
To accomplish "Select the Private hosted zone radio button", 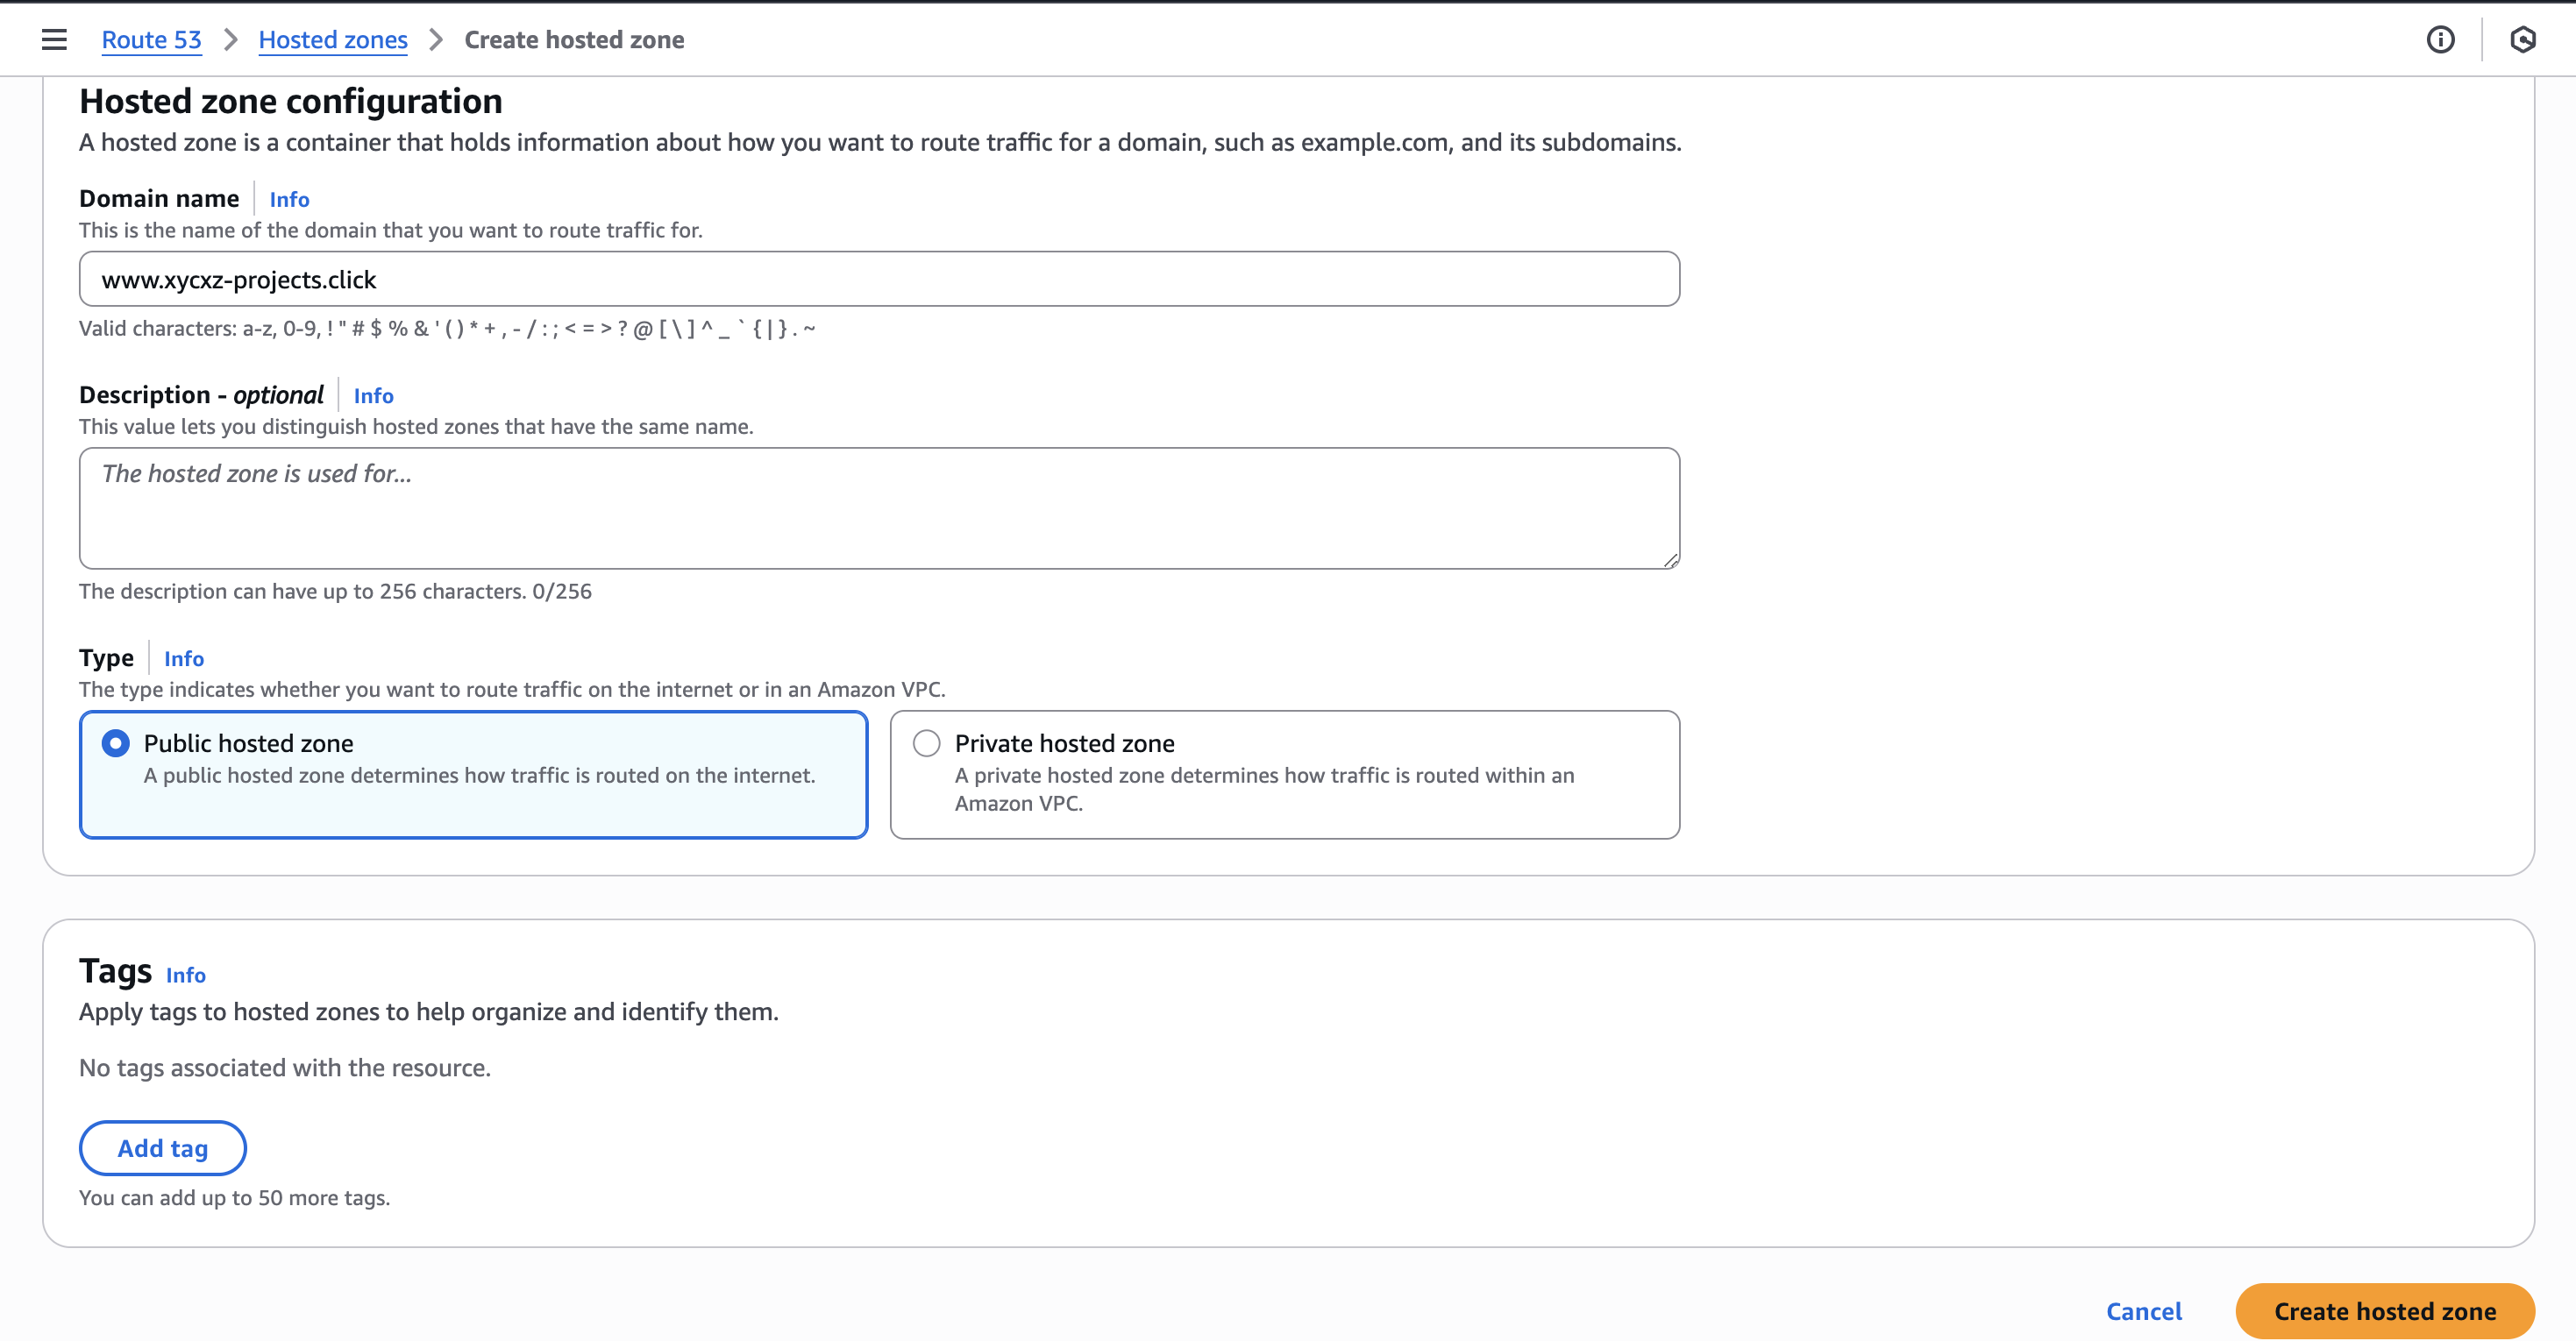I will (926, 742).
